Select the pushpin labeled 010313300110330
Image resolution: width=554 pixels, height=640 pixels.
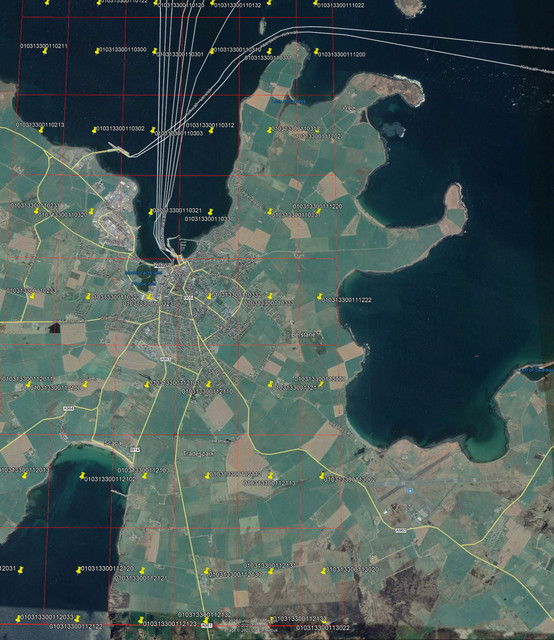(x=211, y=212)
